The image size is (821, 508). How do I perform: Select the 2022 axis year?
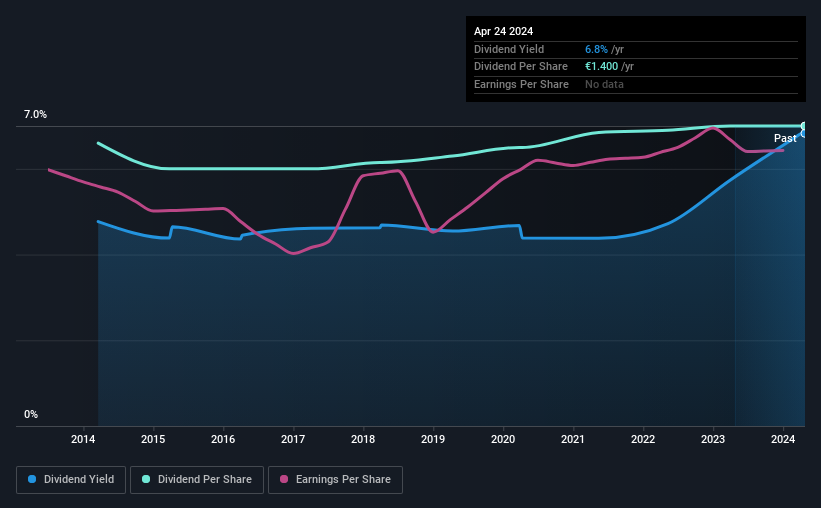pos(643,439)
